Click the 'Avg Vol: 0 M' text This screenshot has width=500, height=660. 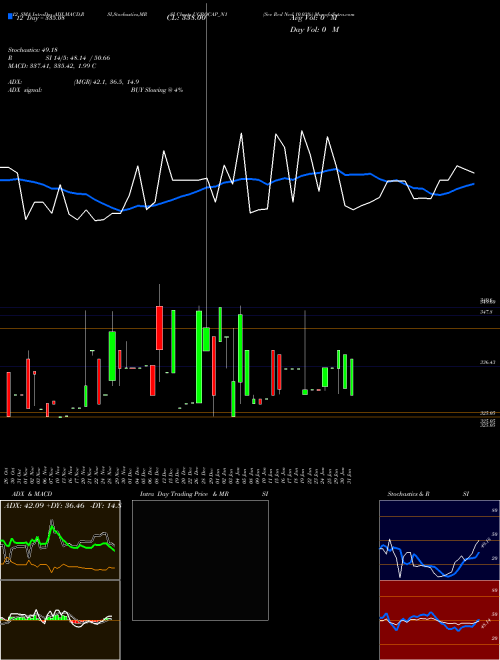[x=314, y=18]
